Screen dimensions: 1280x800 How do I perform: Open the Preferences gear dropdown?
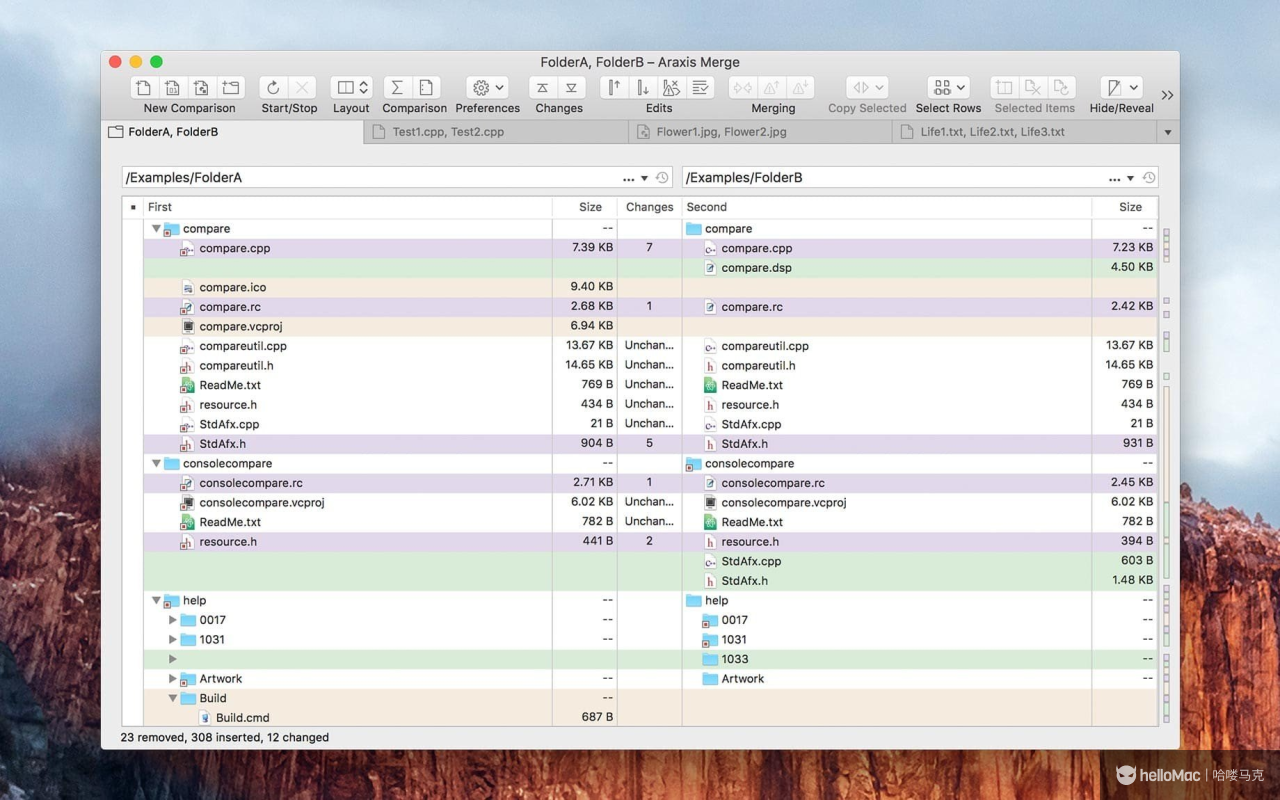click(488, 88)
